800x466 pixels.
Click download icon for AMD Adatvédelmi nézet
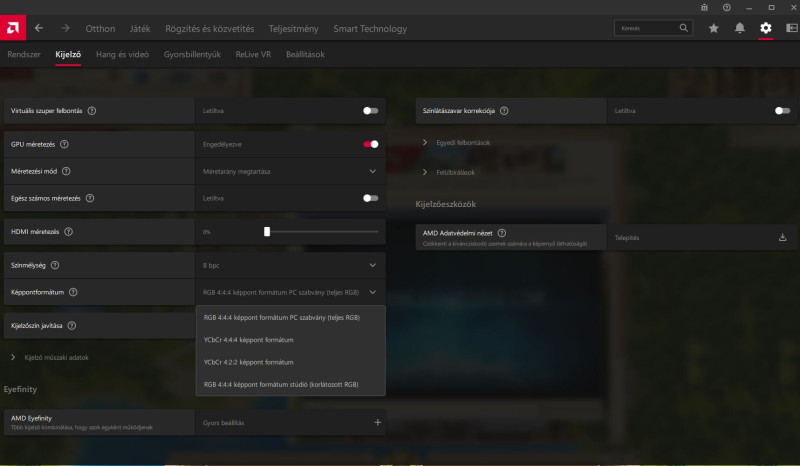tap(783, 237)
